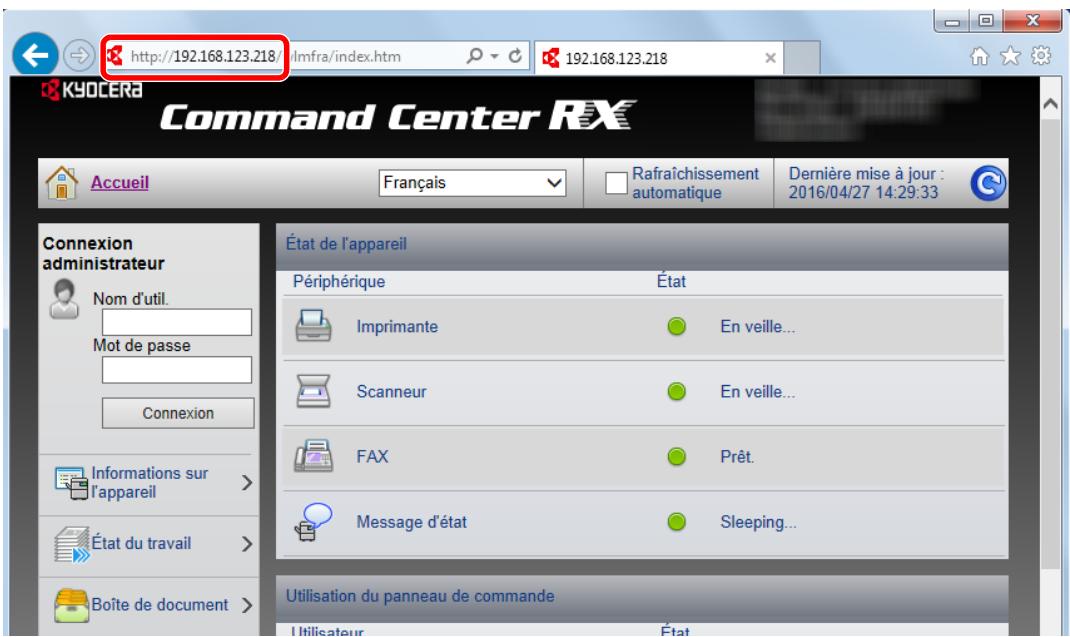Open Informations sur l'appareil menu
Viewport: 1070px width, 637px height.
click(x=149, y=483)
